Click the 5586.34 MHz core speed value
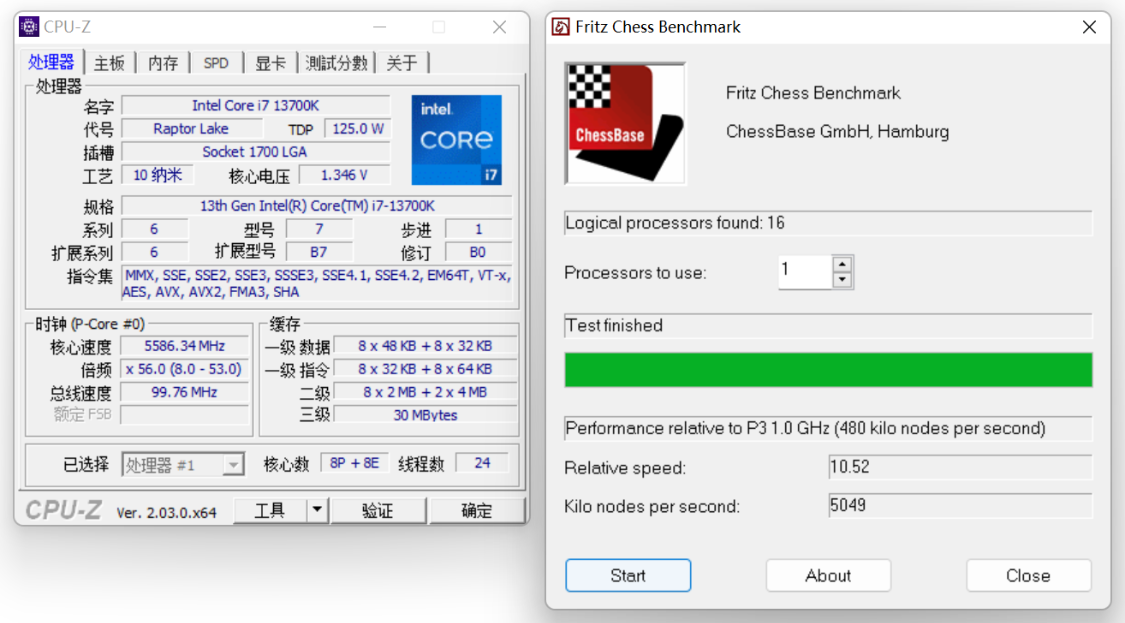This screenshot has width=1125, height=623. (x=184, y=346)
